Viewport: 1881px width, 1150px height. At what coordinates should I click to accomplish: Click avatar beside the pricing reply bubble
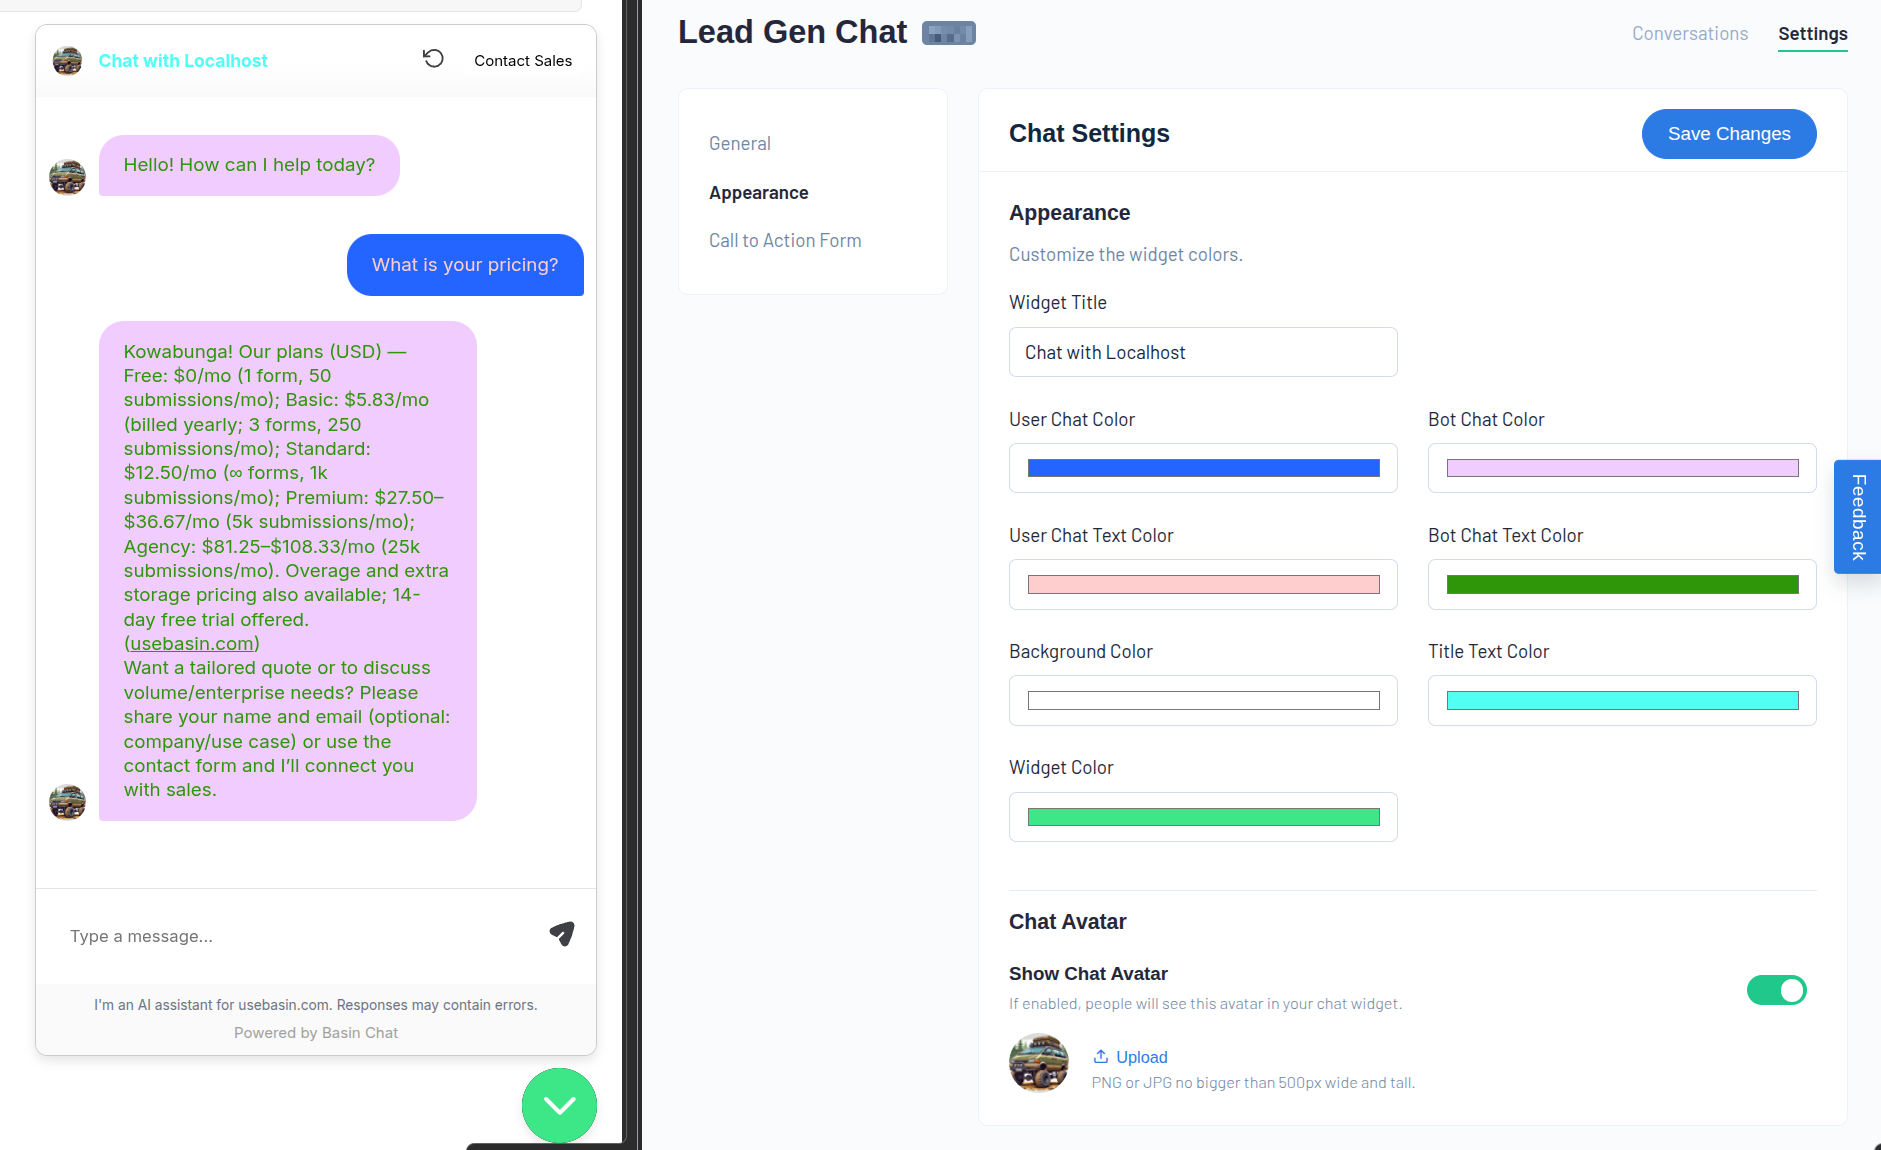(x=67, y=802)
